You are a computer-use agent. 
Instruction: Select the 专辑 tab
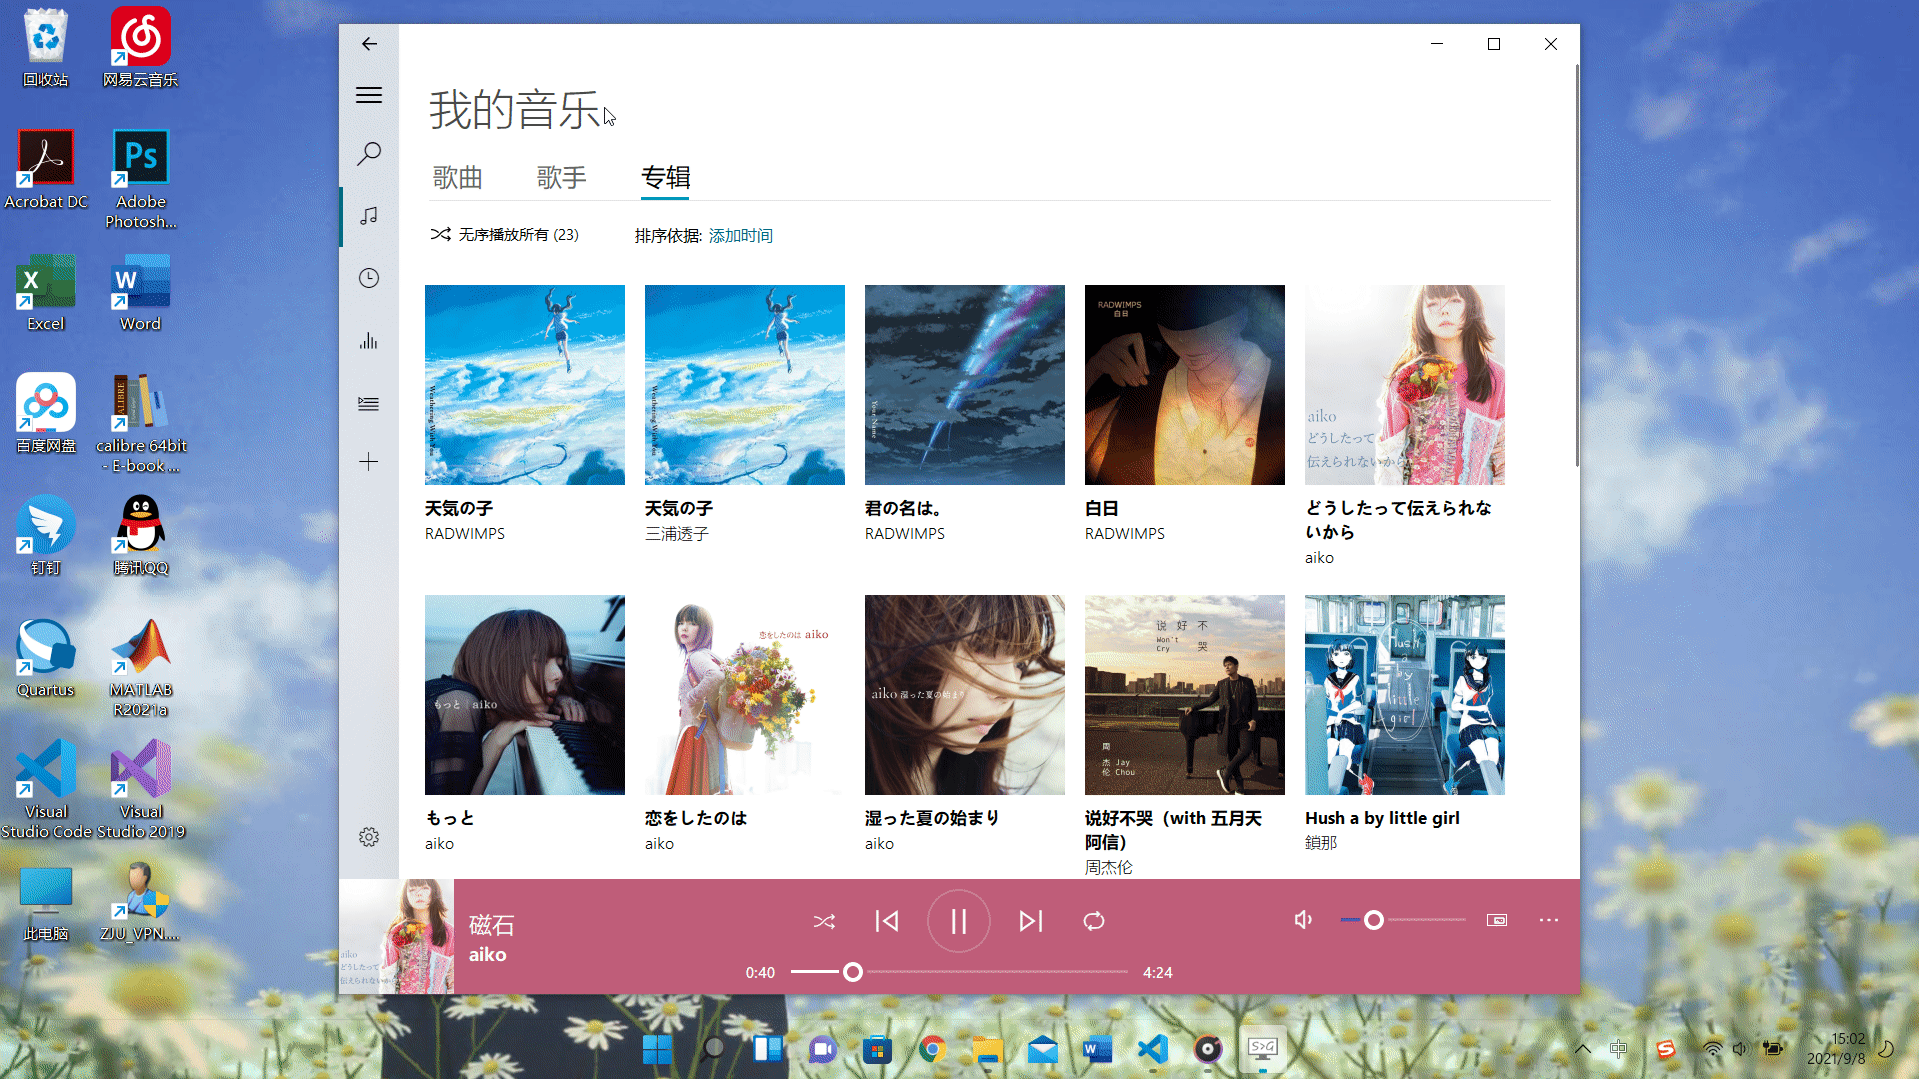(666, 178)
